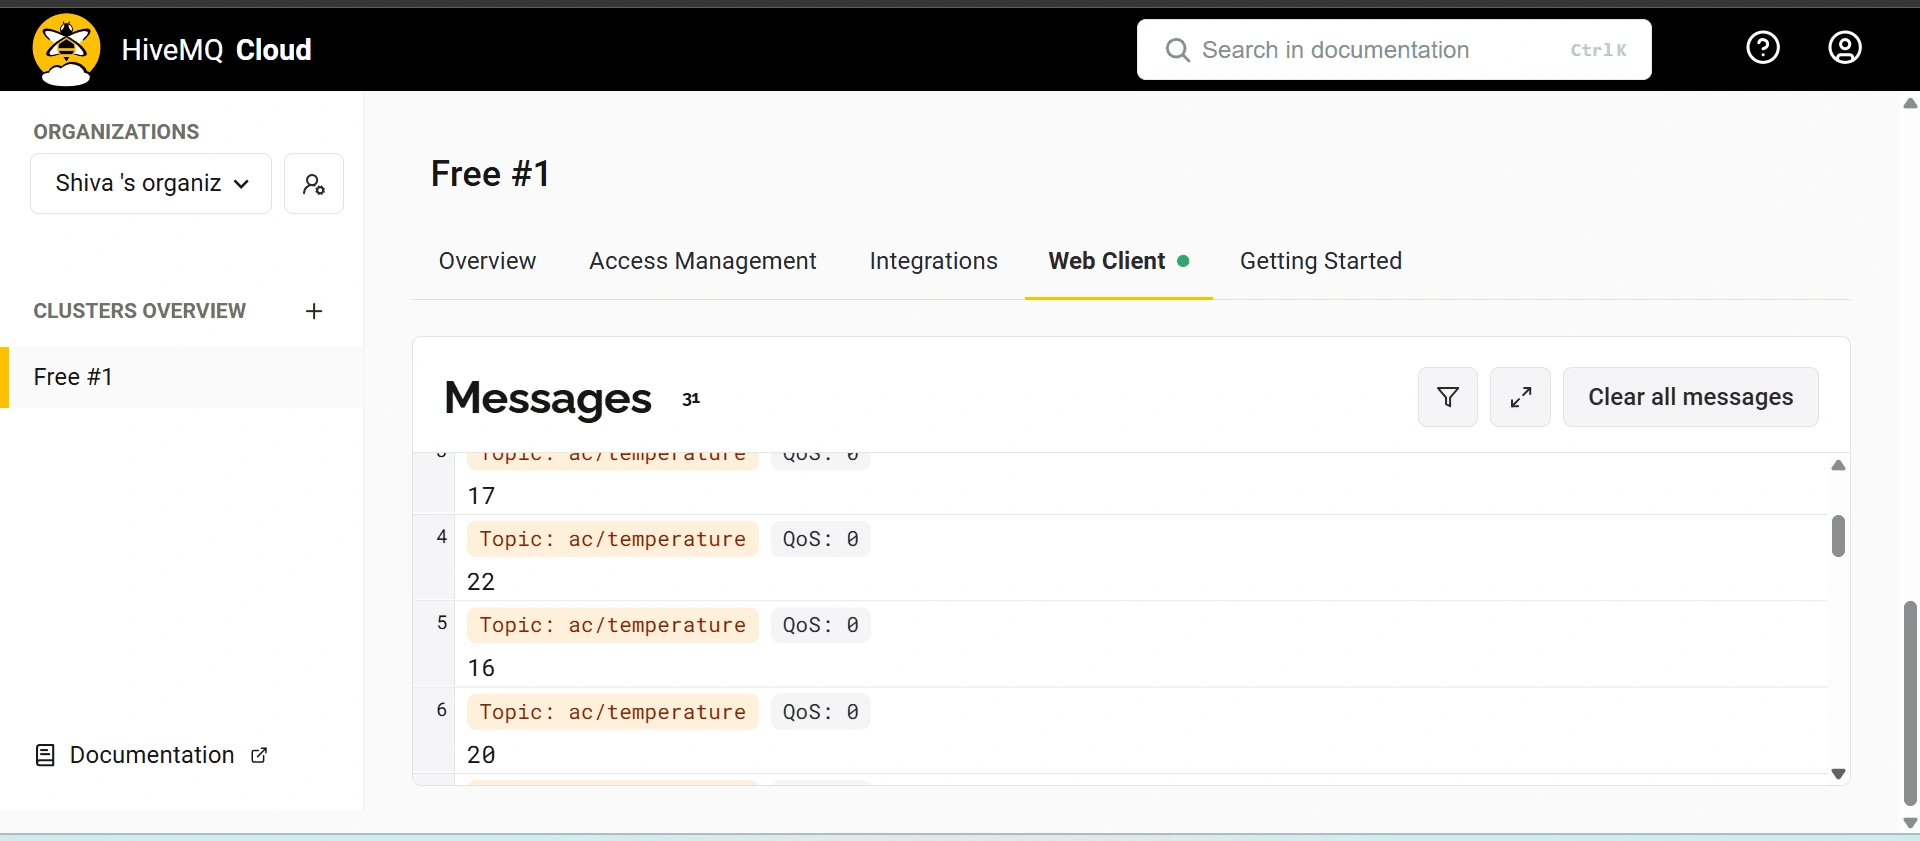Click the CLUSTERS OVERVIEW label
Image resolution: width=1920 pixels, height=841 pixels.
click(139, 311)
